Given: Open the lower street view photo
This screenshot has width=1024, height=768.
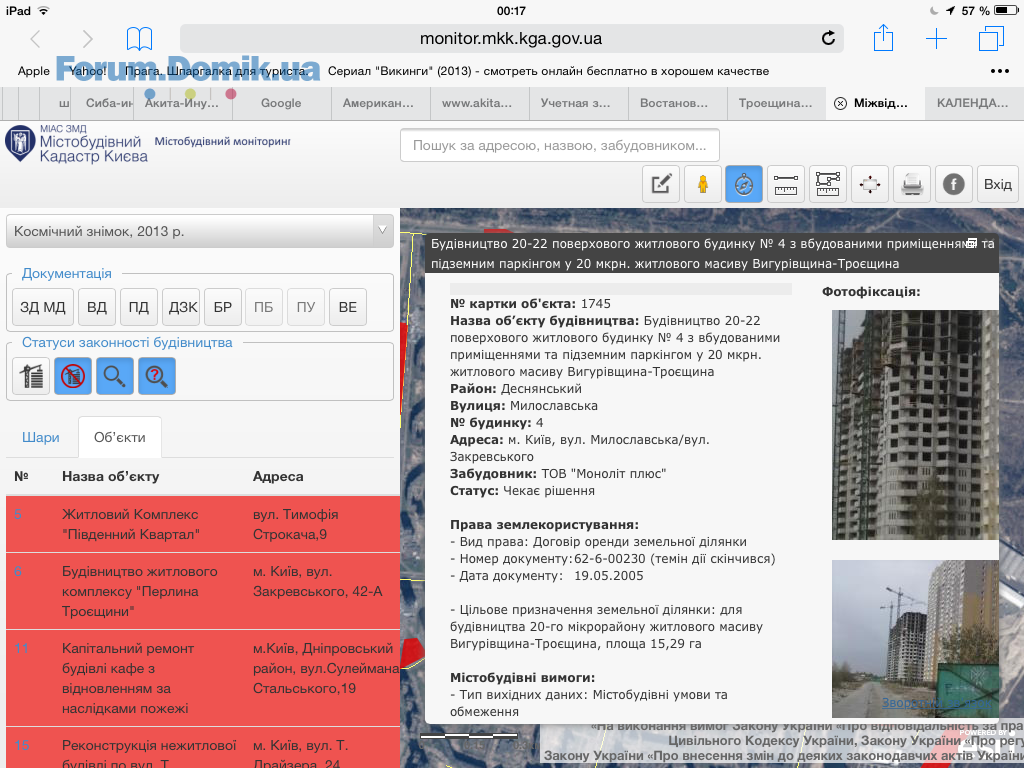Looking at the screenshot, I should (x=915, y=639).
